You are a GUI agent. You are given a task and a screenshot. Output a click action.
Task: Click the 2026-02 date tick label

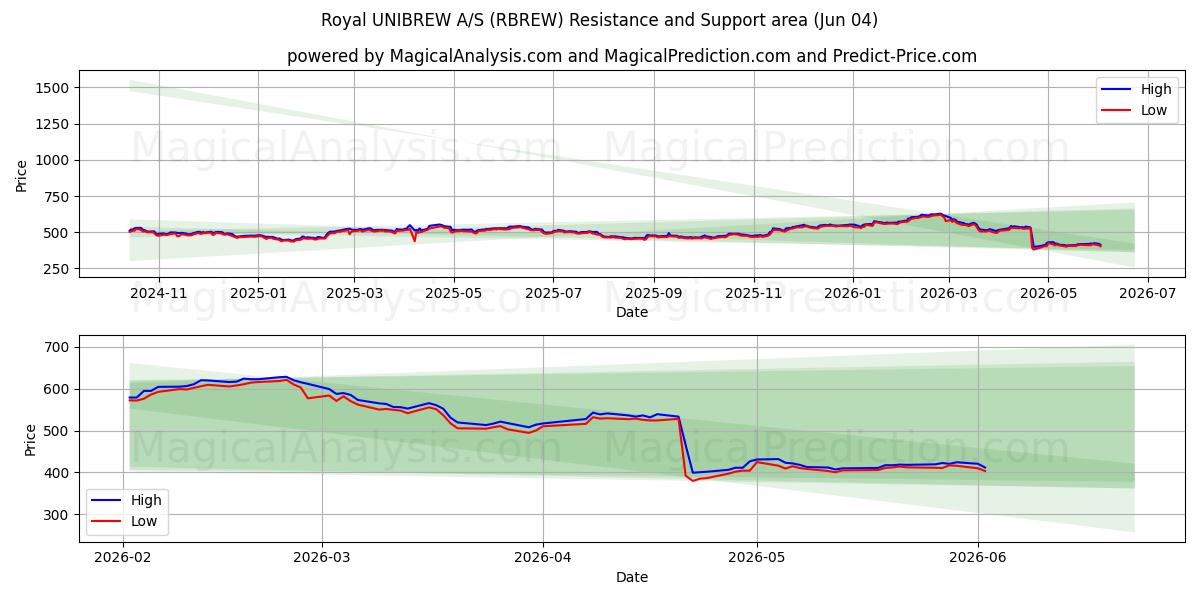(121, 559)
